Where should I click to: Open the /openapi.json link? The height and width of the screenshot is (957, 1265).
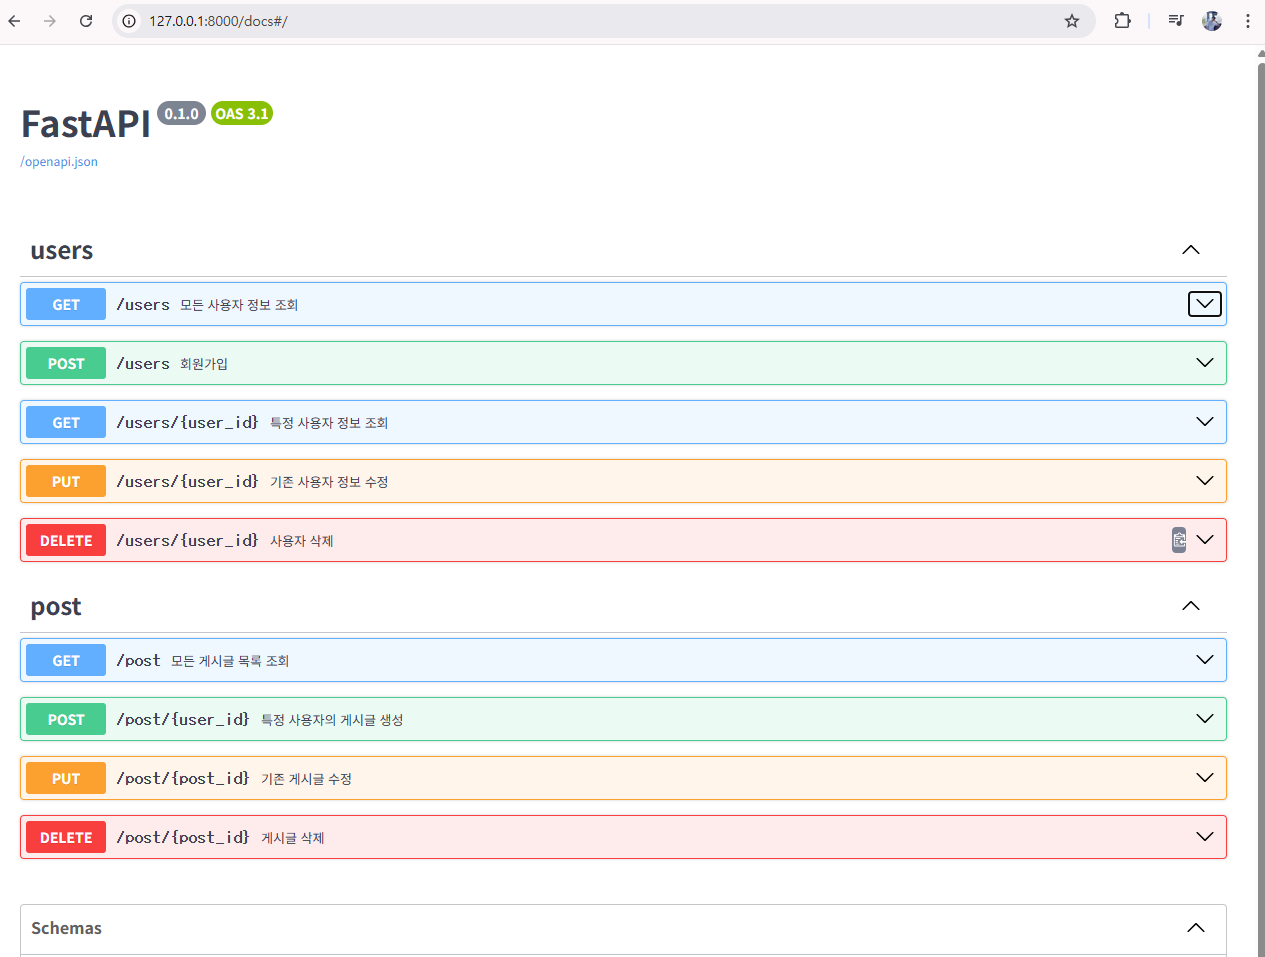point(59,162)
